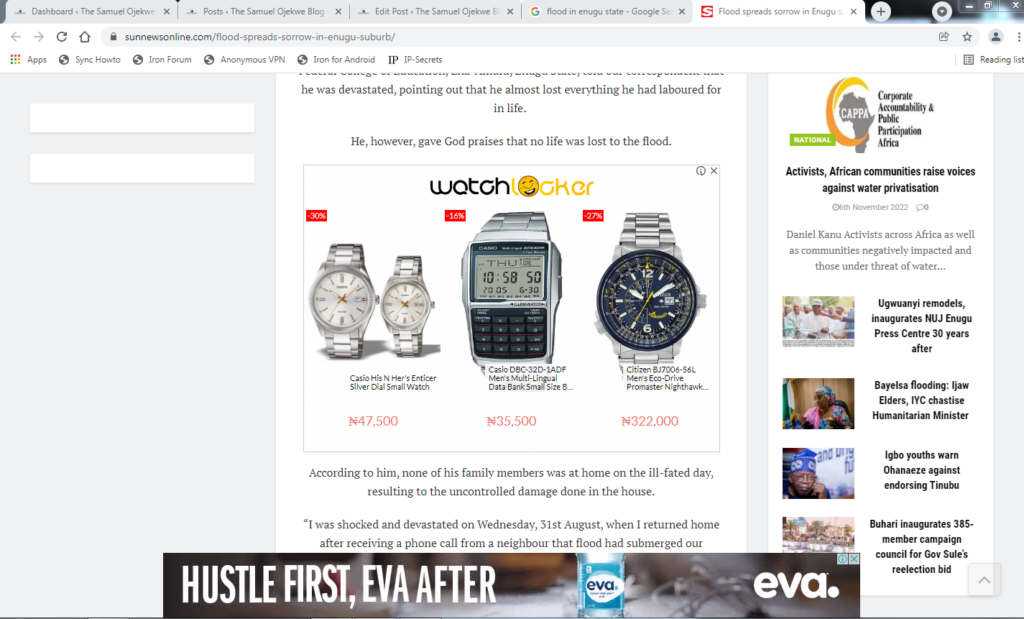Close the Eva bottom banner ad
1024x619 pixels.
coord(854,559)
